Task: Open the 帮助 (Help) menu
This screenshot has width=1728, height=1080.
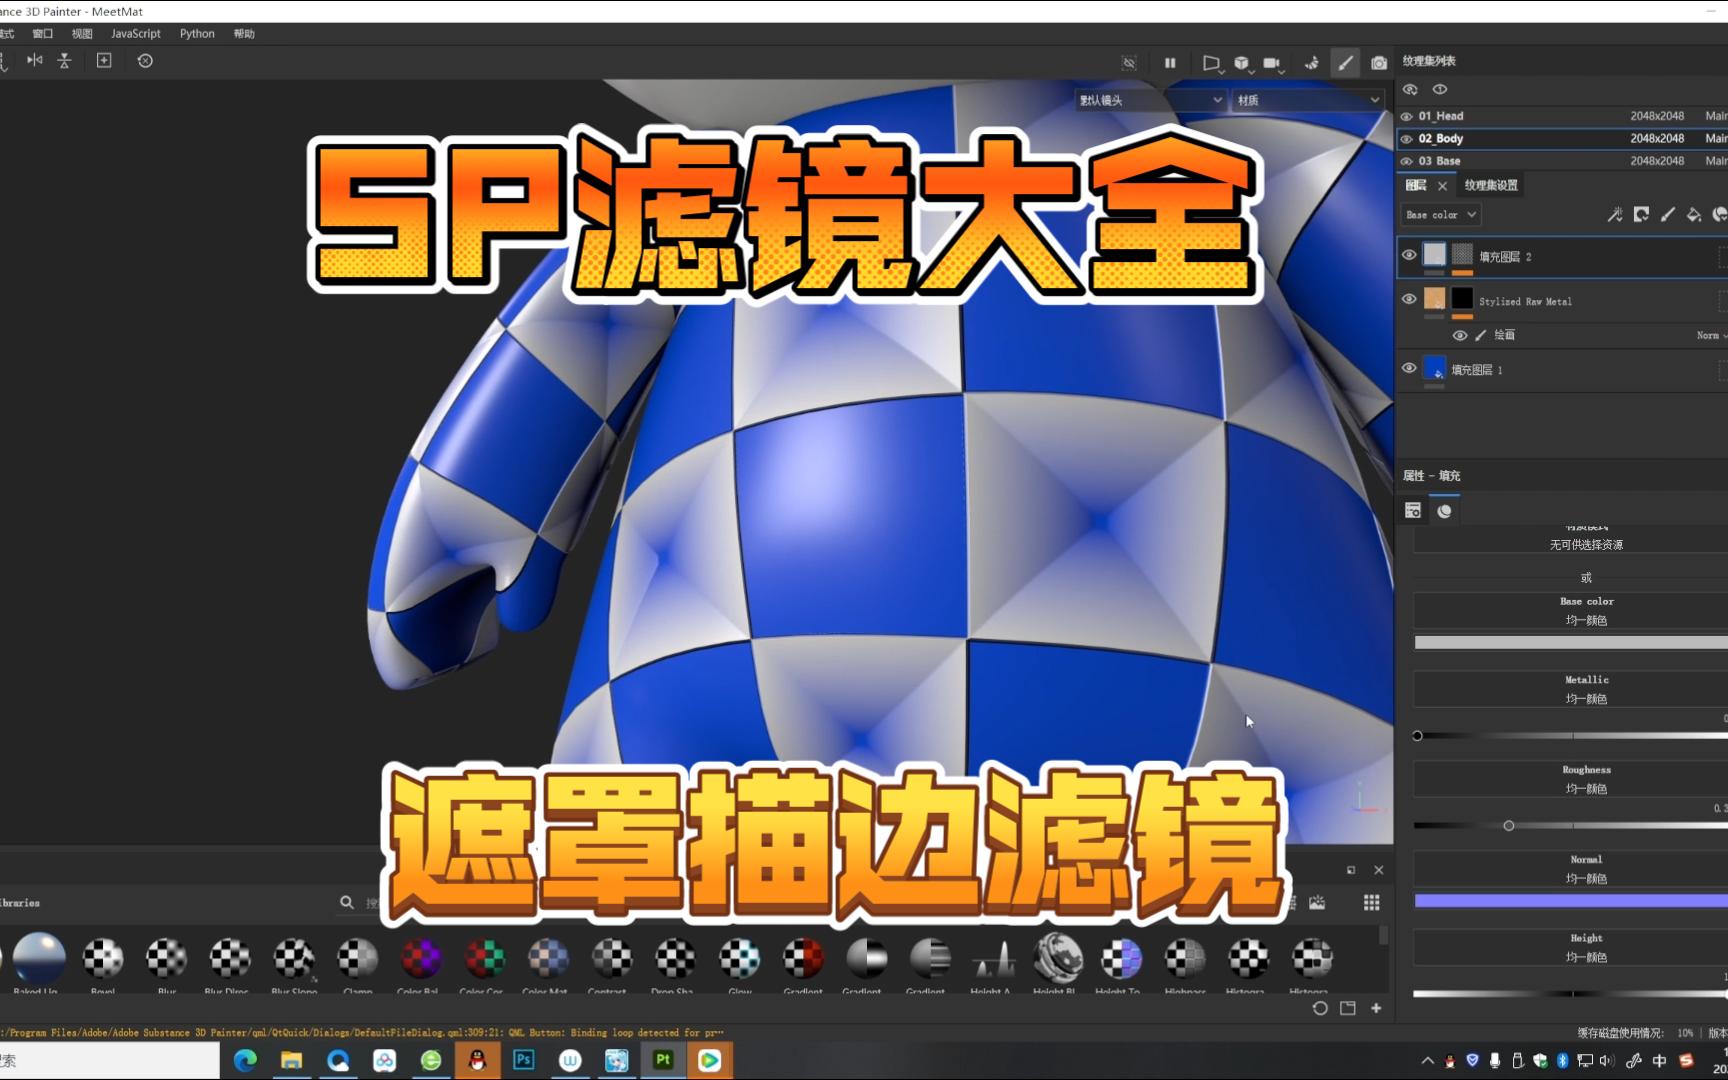Action: pos(244,34)
